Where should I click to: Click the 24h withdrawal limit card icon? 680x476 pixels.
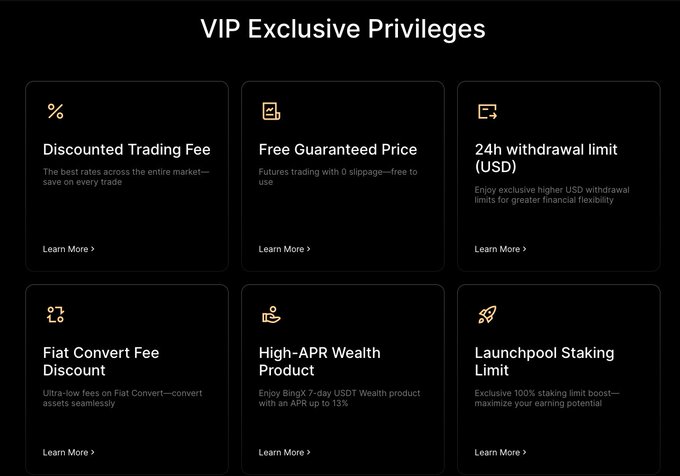pos(487,111)
